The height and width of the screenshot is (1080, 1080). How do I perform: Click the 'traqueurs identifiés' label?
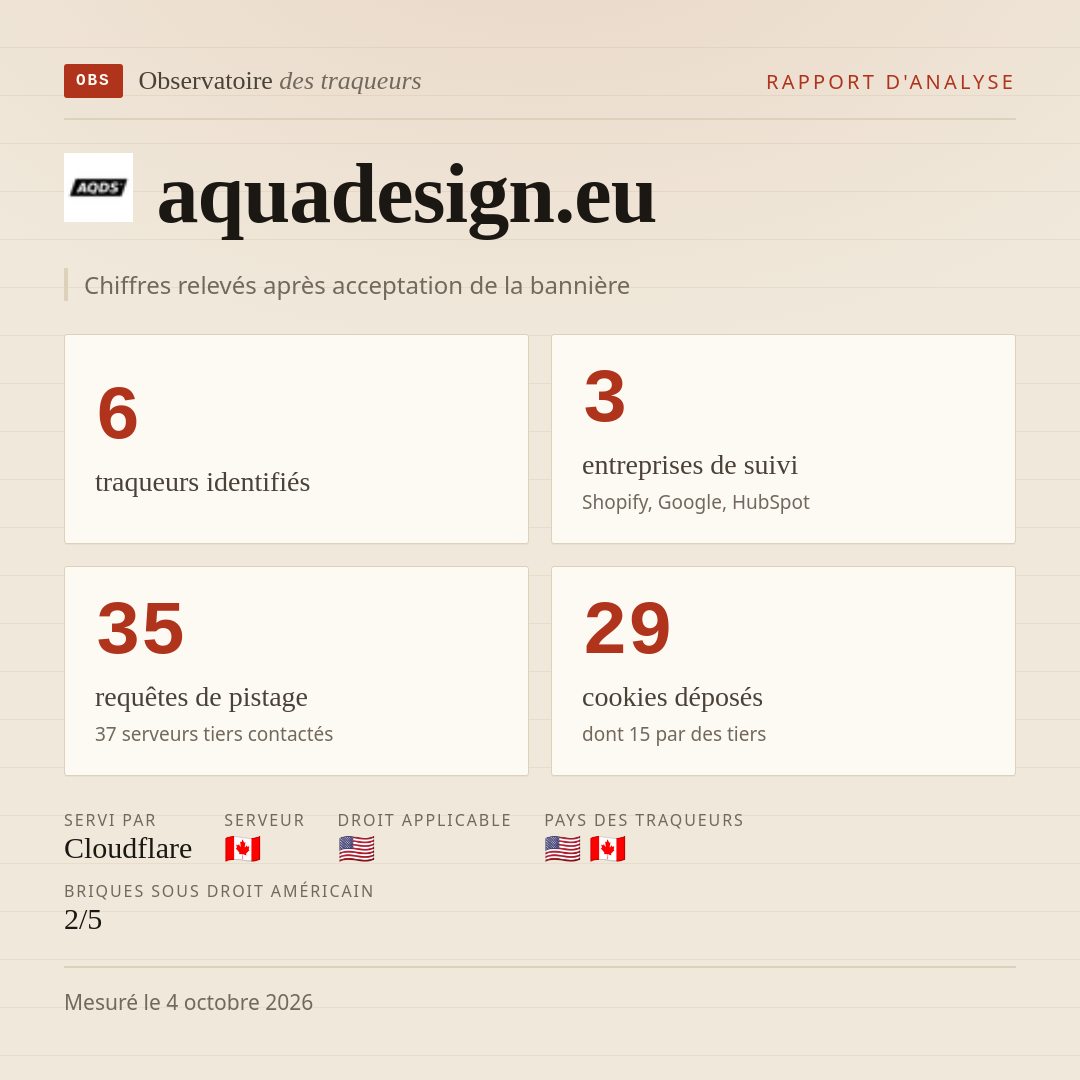coord(202,482)
